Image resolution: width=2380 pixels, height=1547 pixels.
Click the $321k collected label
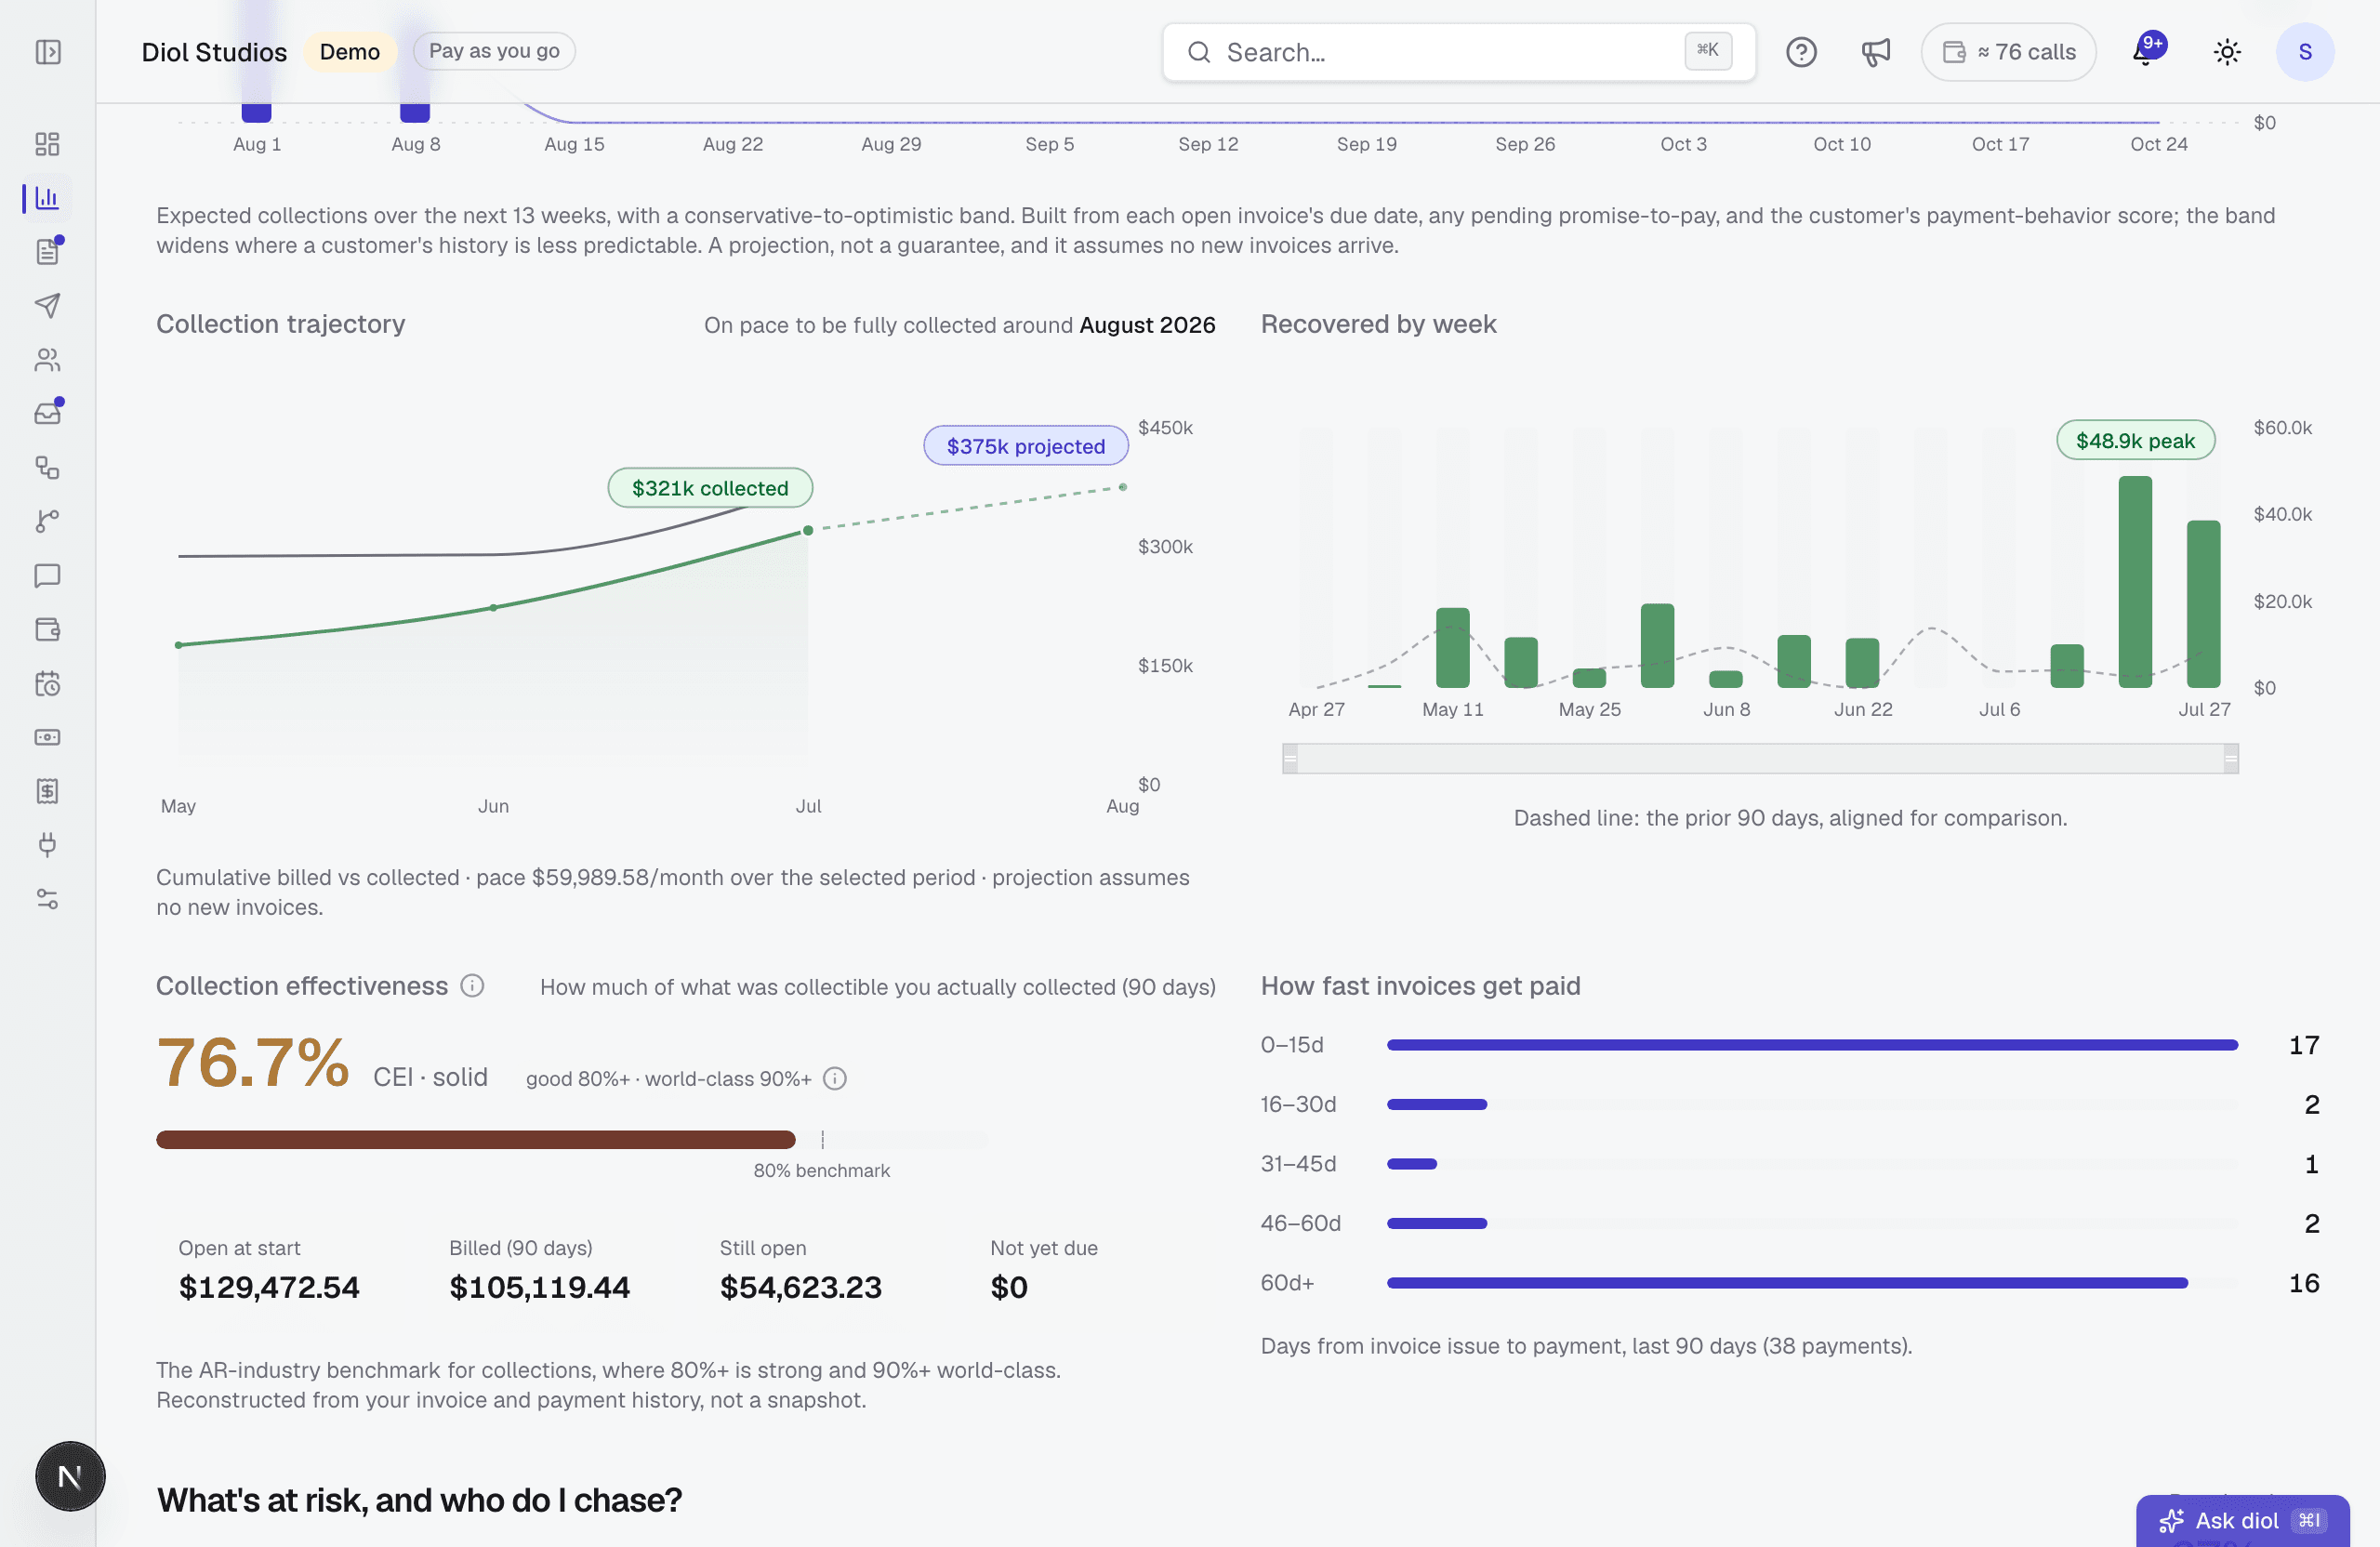710,488
